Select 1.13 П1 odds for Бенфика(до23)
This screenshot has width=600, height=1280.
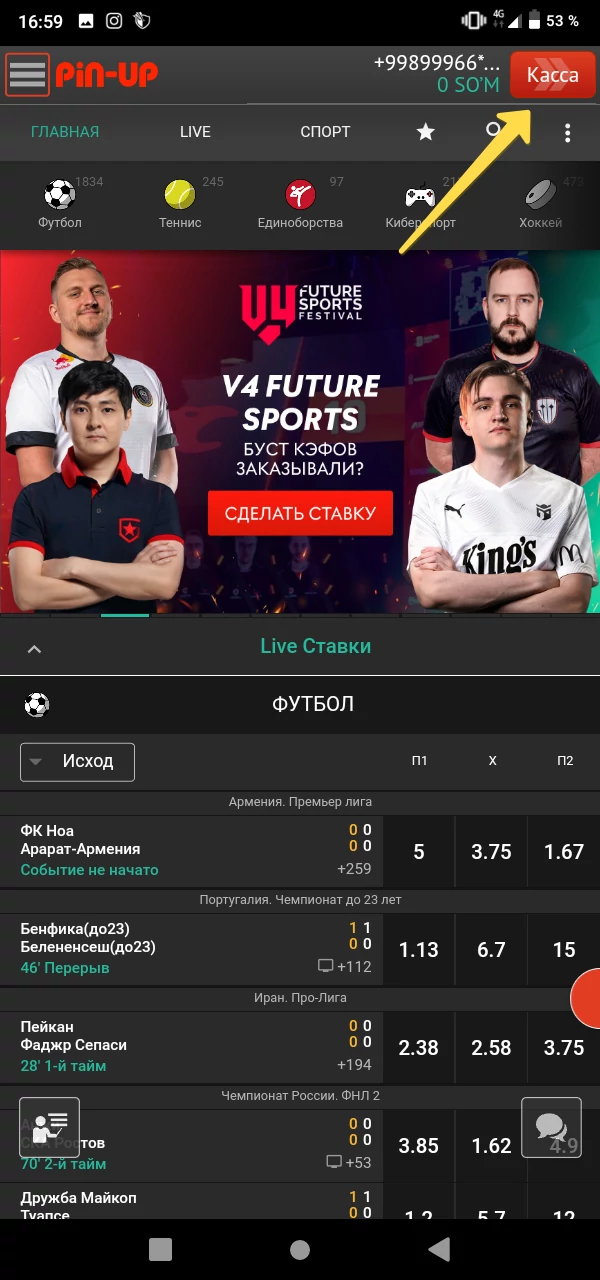tap(418, 950)
